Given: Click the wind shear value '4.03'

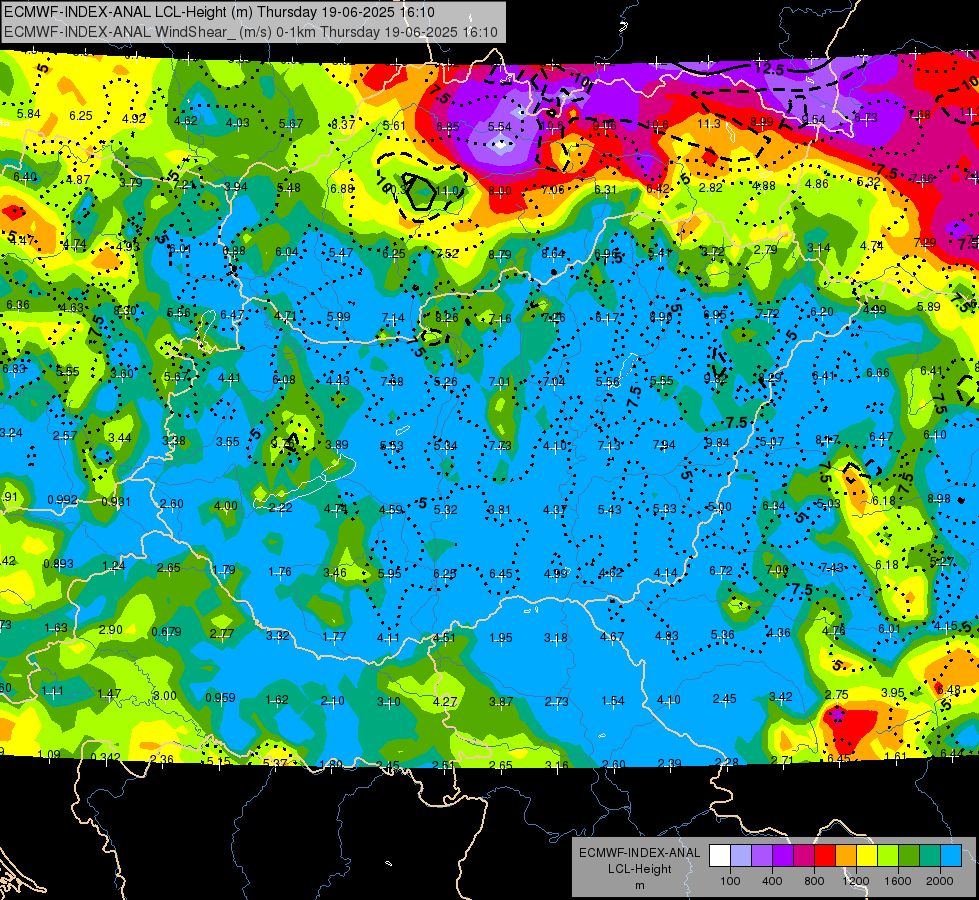Looking at the screenshot, I should click(x=238, y=123).
